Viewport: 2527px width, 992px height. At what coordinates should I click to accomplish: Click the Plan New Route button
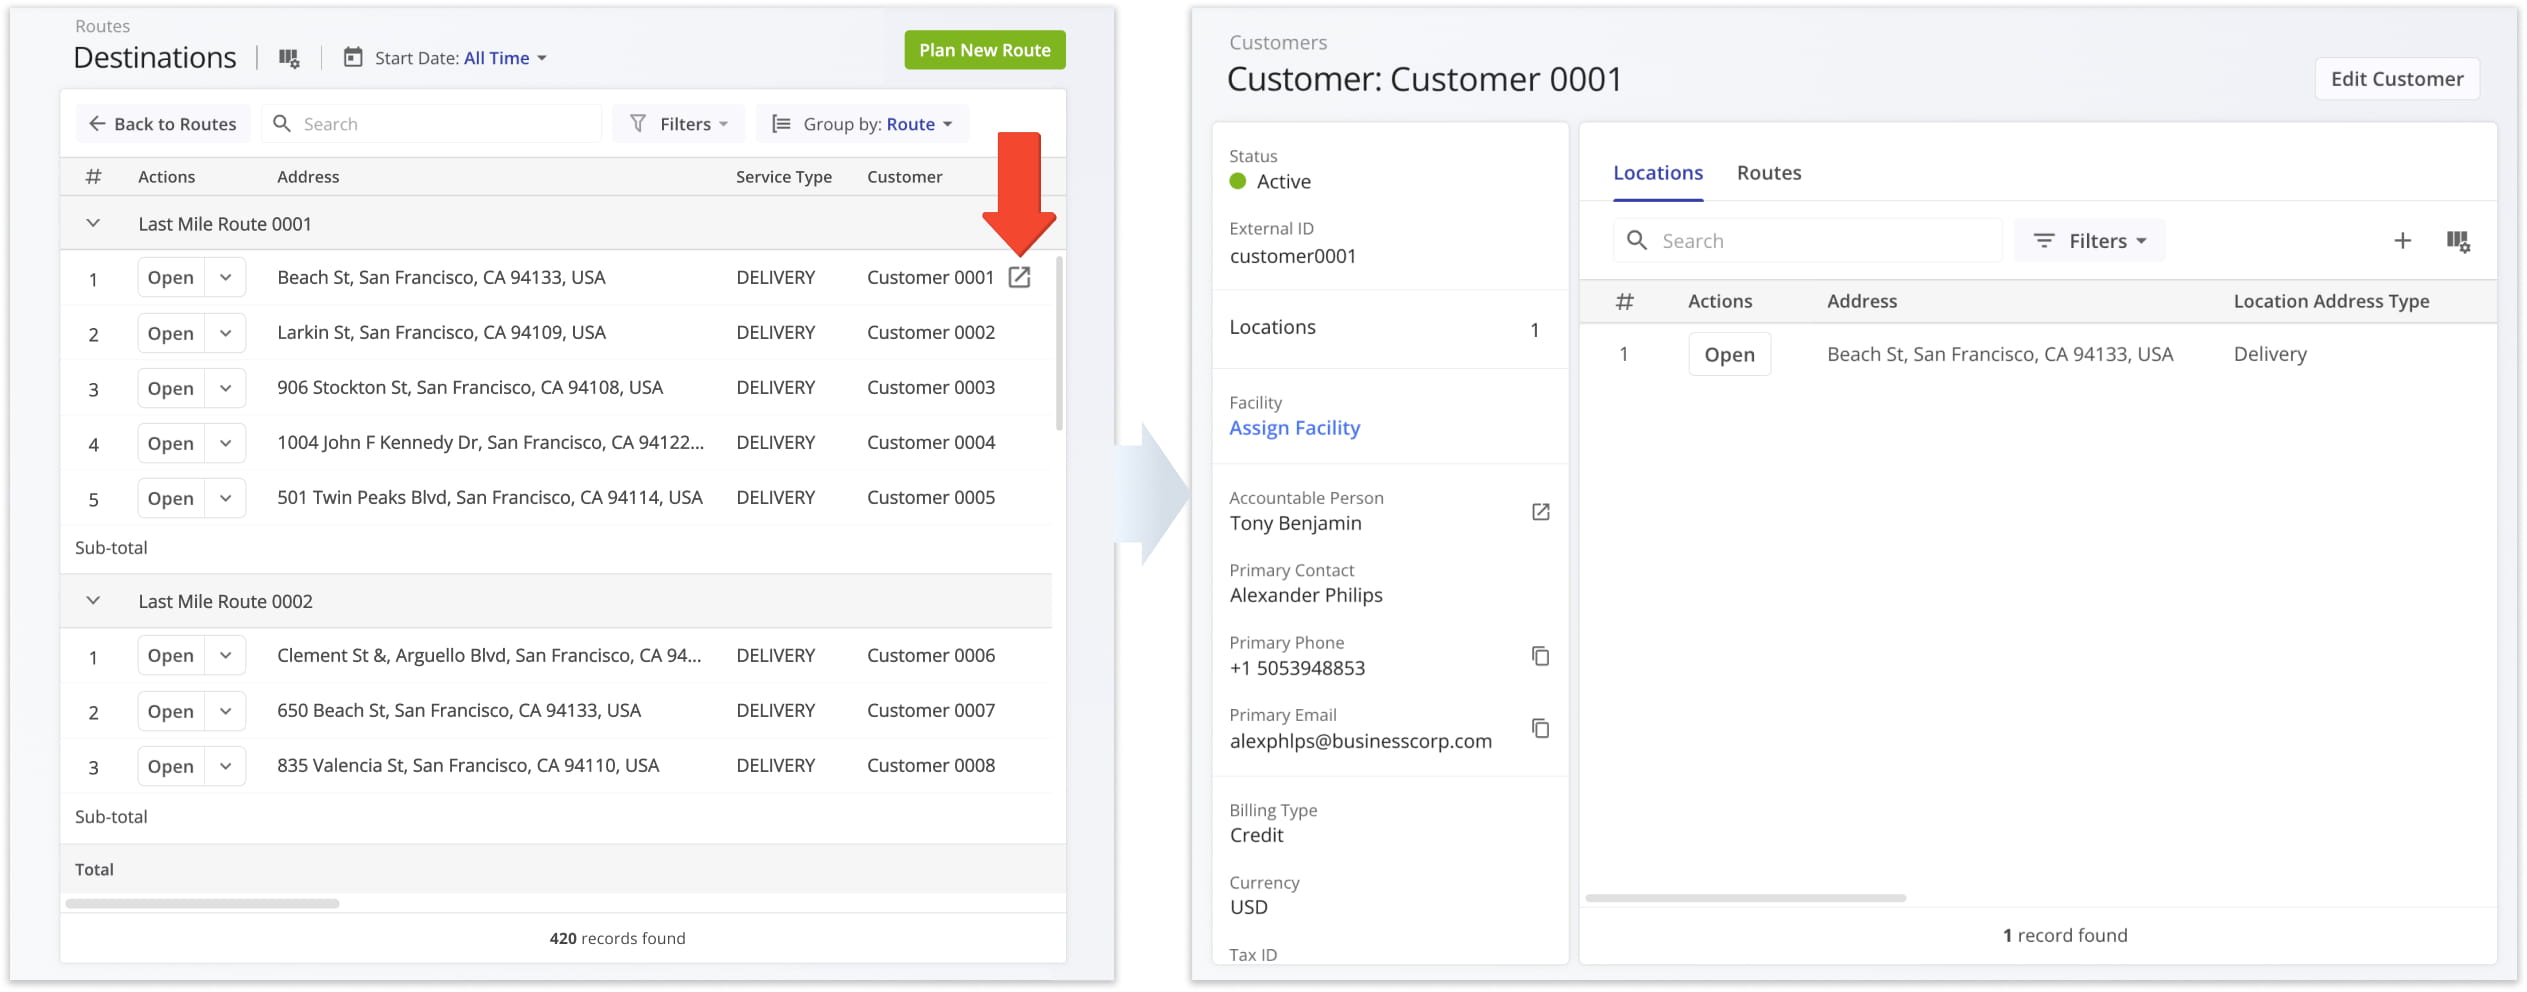(x=984, y=50)
